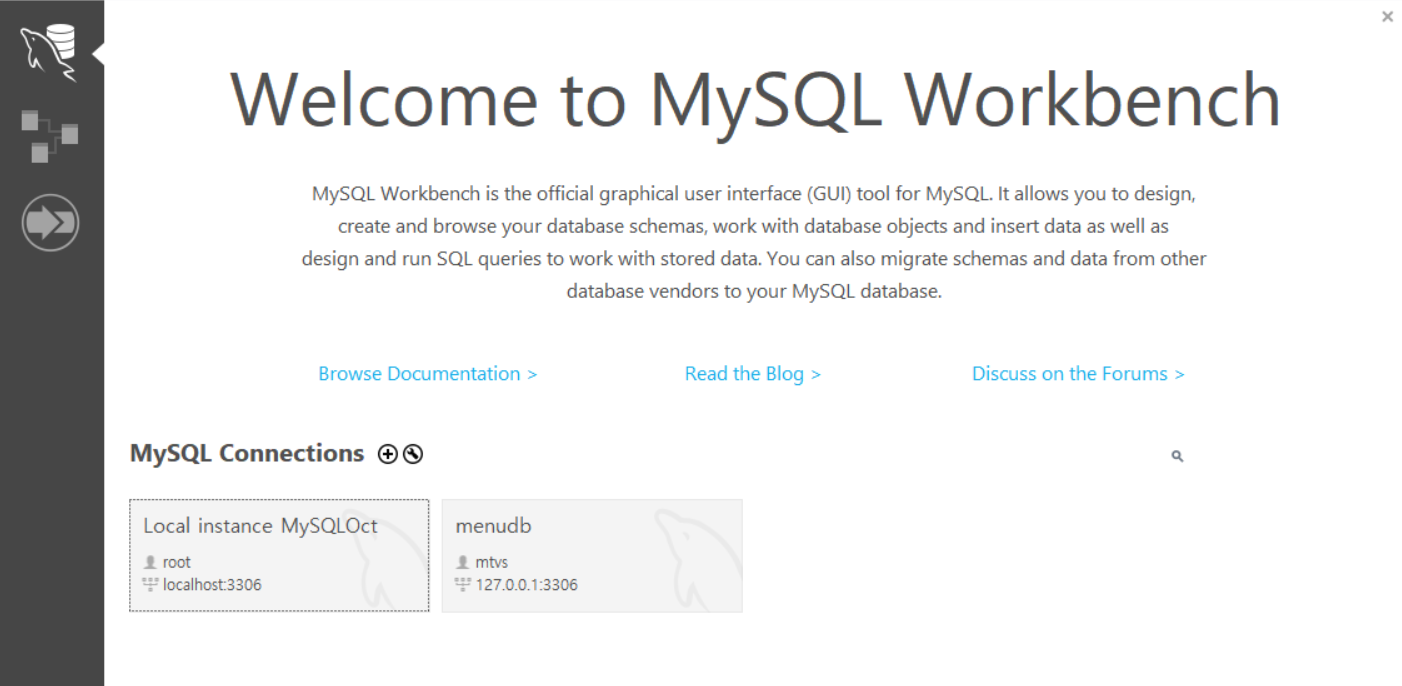Open the MySQL connections home view in sidebar
The image size is (1402, 686).
click(50, 53)
